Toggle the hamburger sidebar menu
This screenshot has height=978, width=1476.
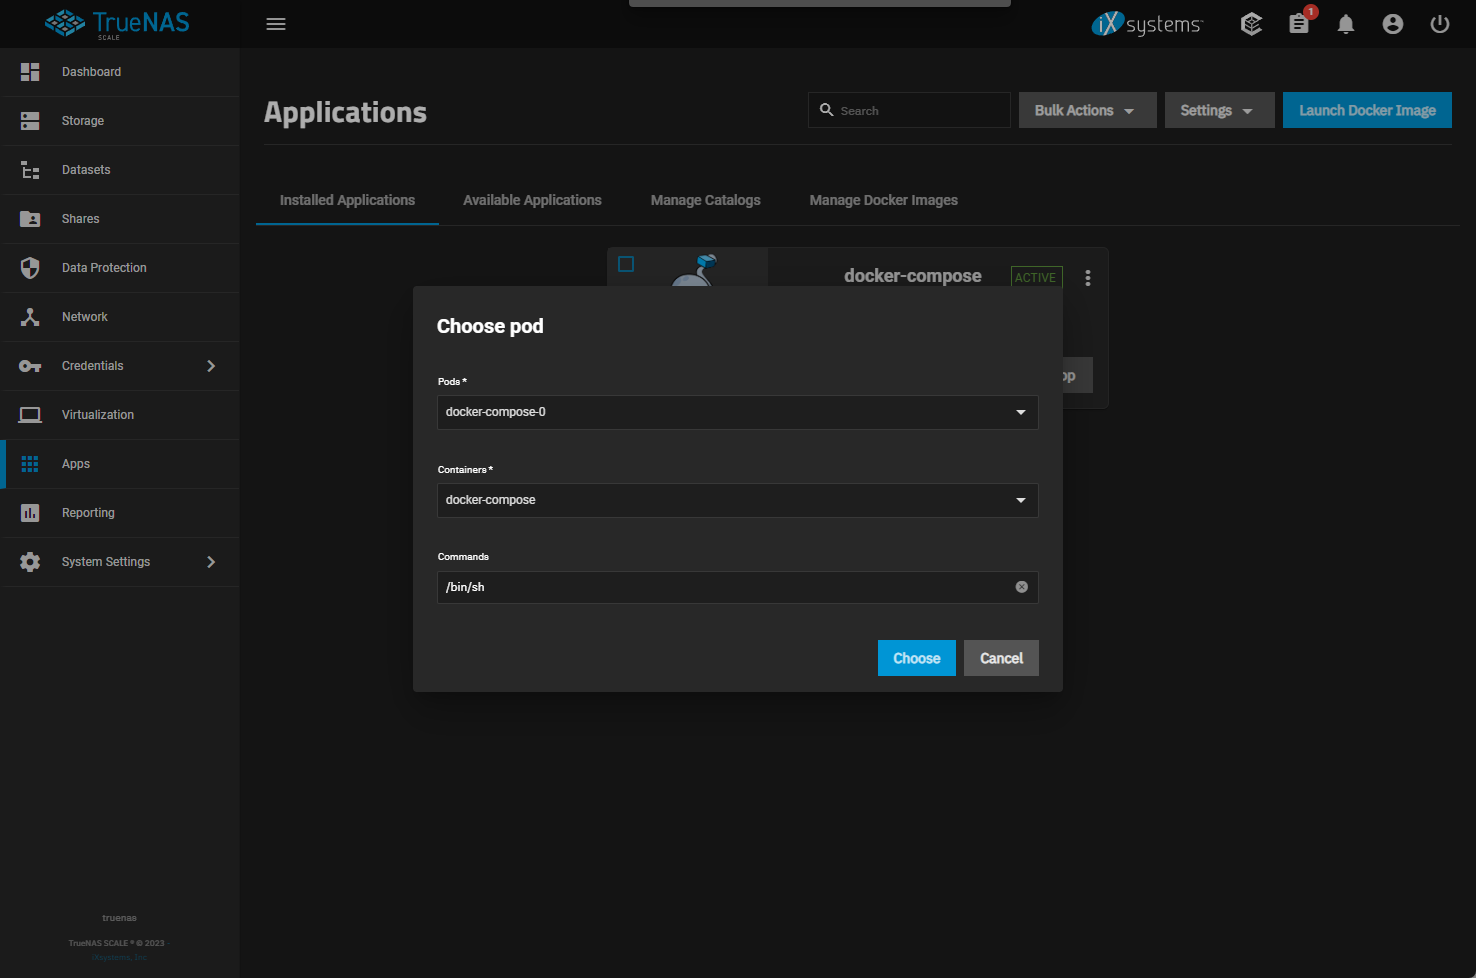276,24
